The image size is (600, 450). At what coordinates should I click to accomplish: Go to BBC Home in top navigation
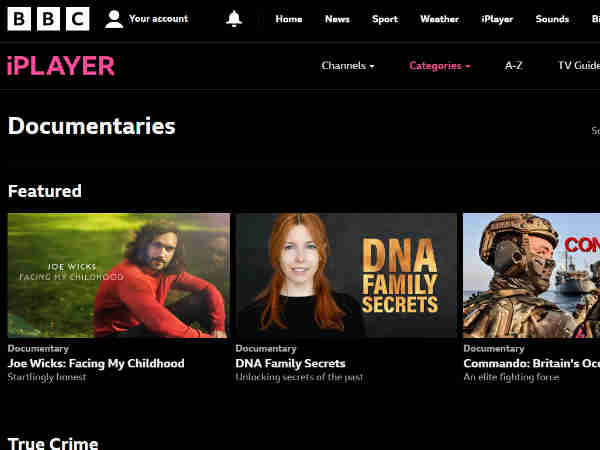[x=289, y=19]
